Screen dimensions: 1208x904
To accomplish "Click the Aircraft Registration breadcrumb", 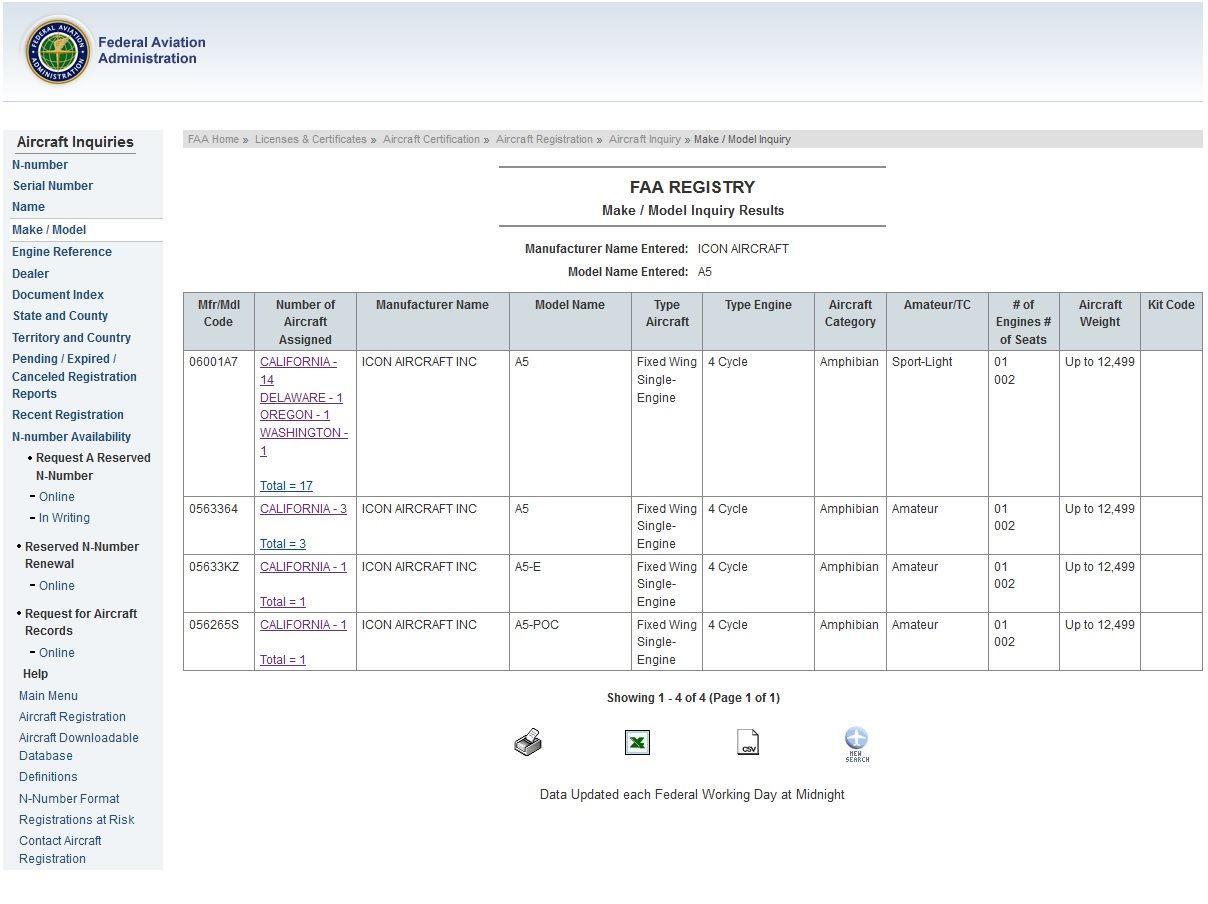I will pos(544,140).
